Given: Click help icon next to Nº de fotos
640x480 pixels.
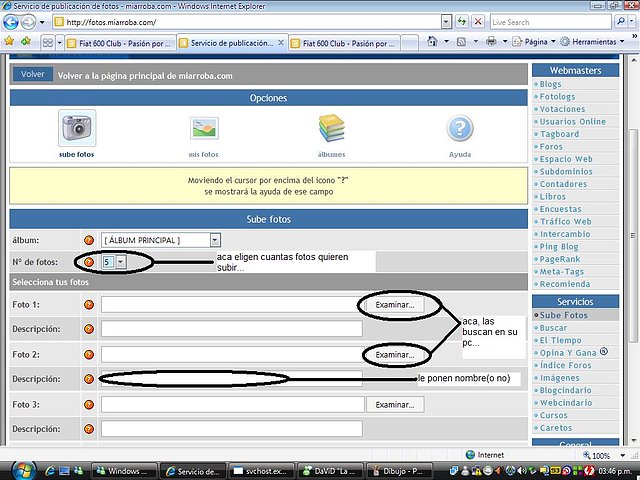Looking at the screenshot, I should 89,262.
